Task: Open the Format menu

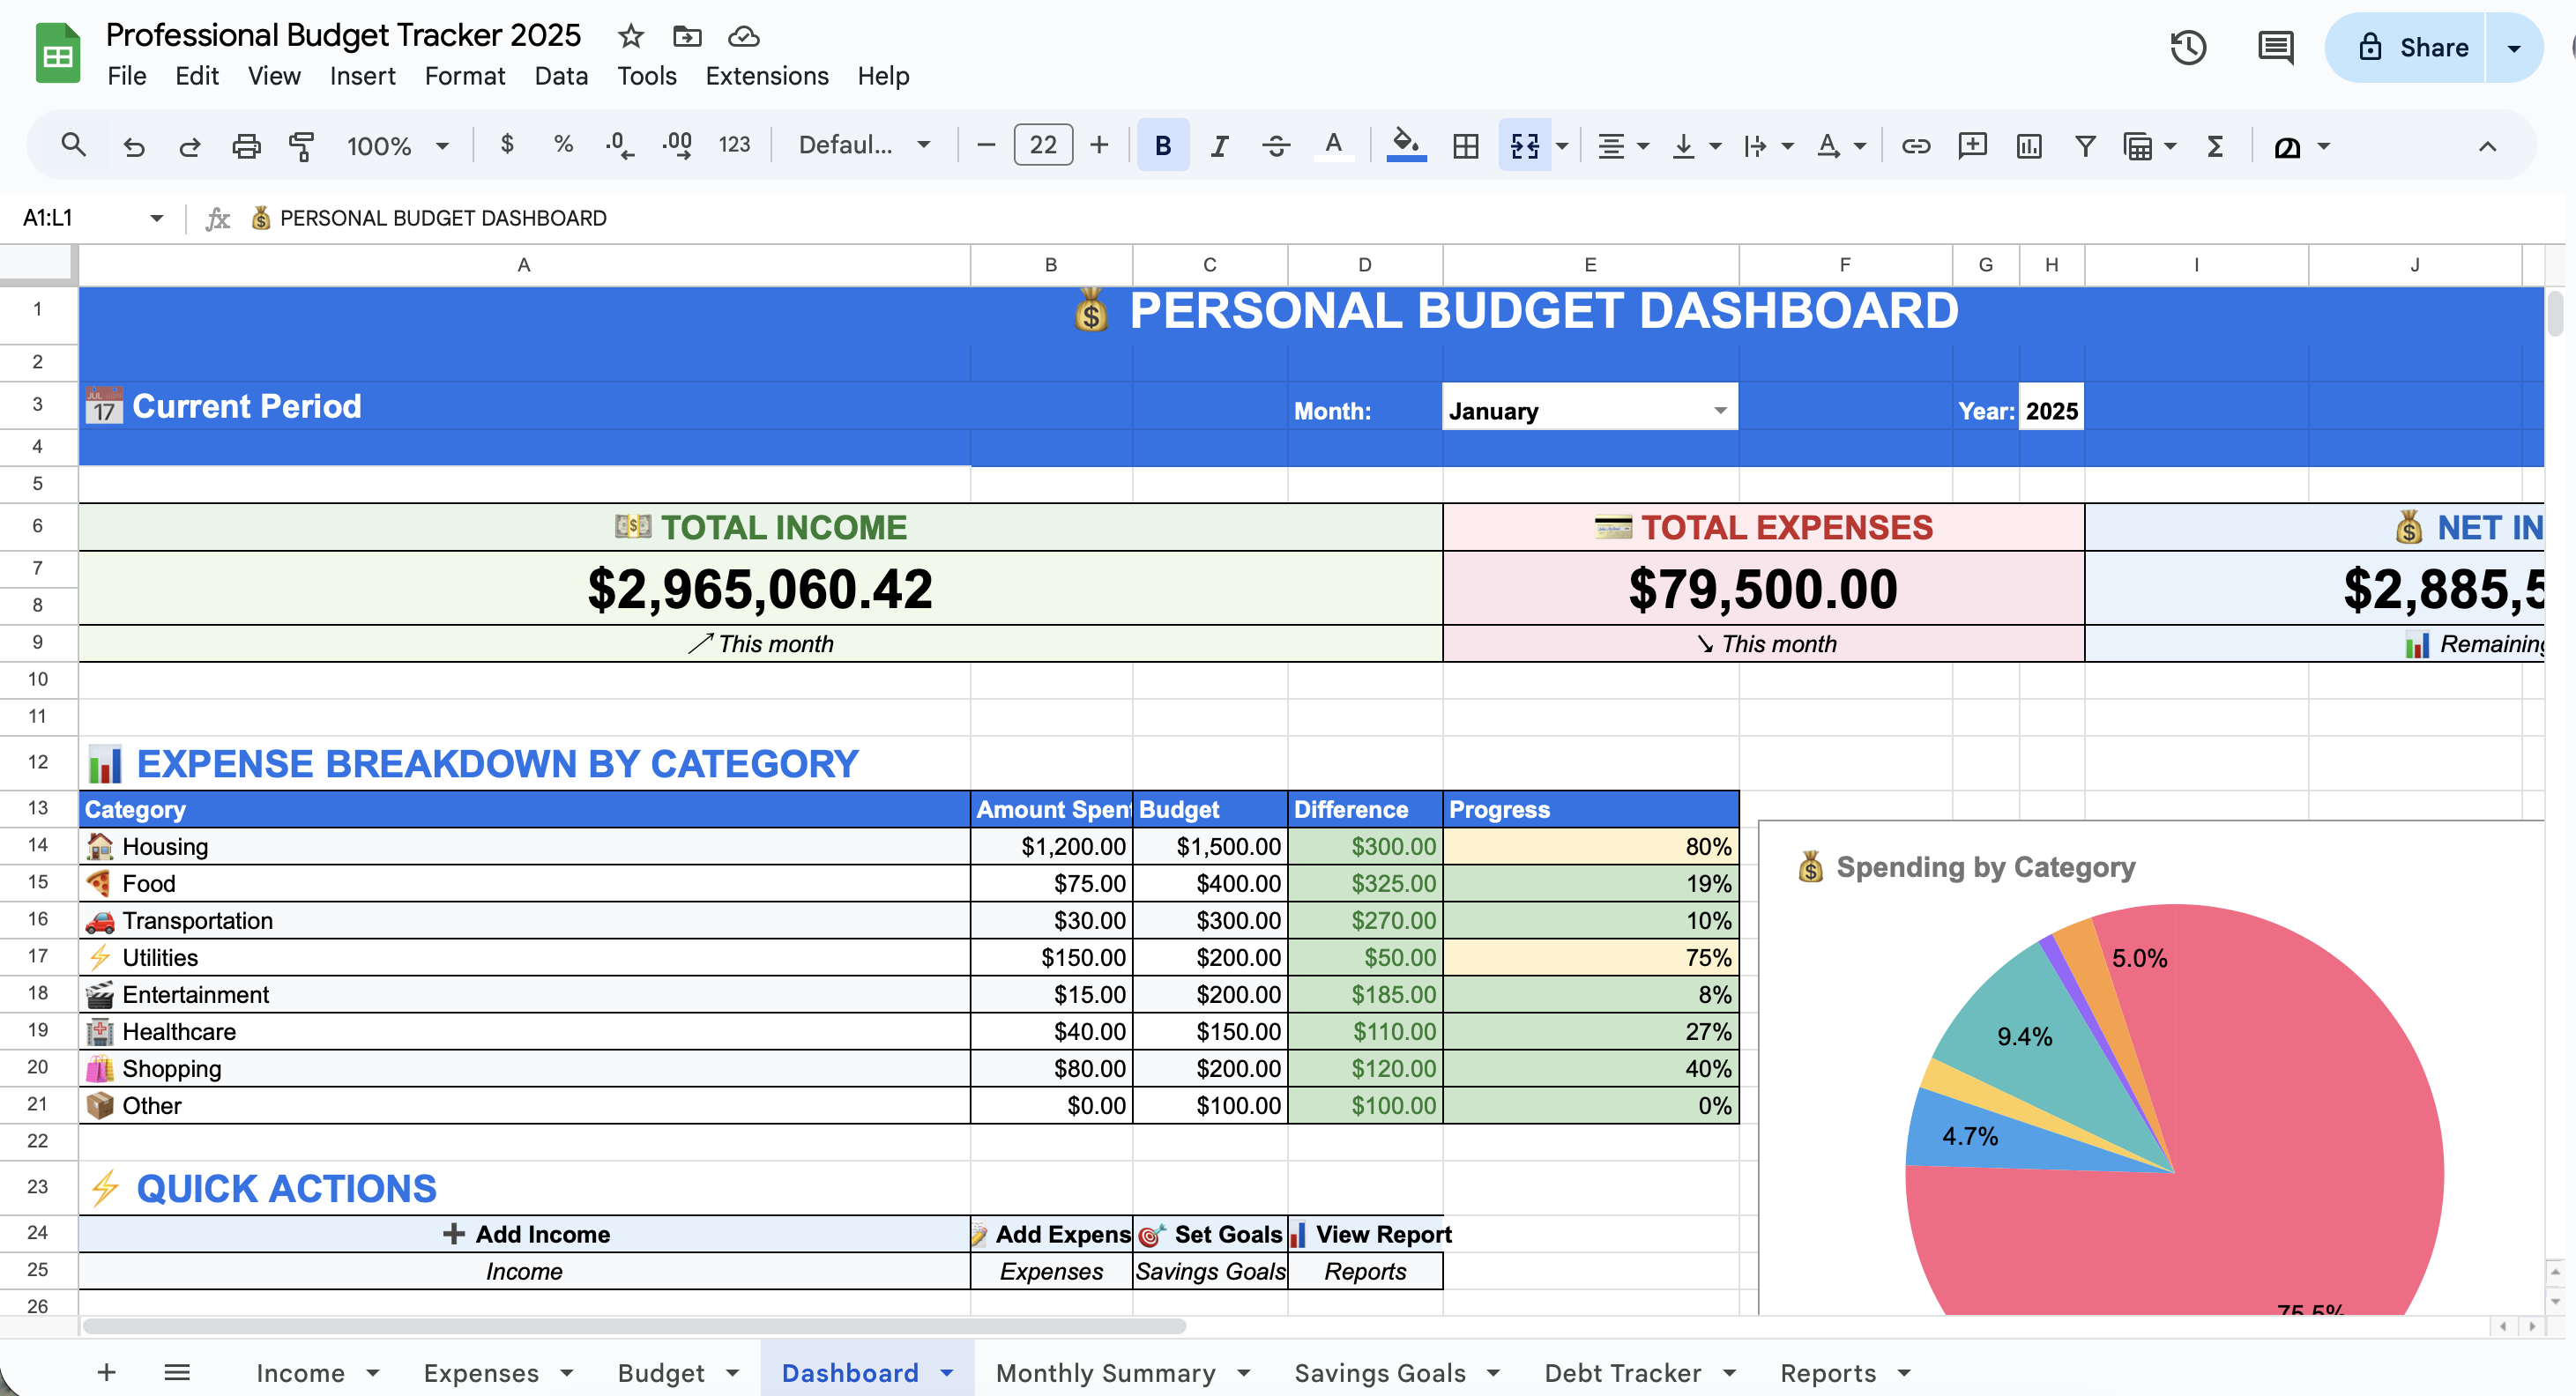Action: pos(465,76)
